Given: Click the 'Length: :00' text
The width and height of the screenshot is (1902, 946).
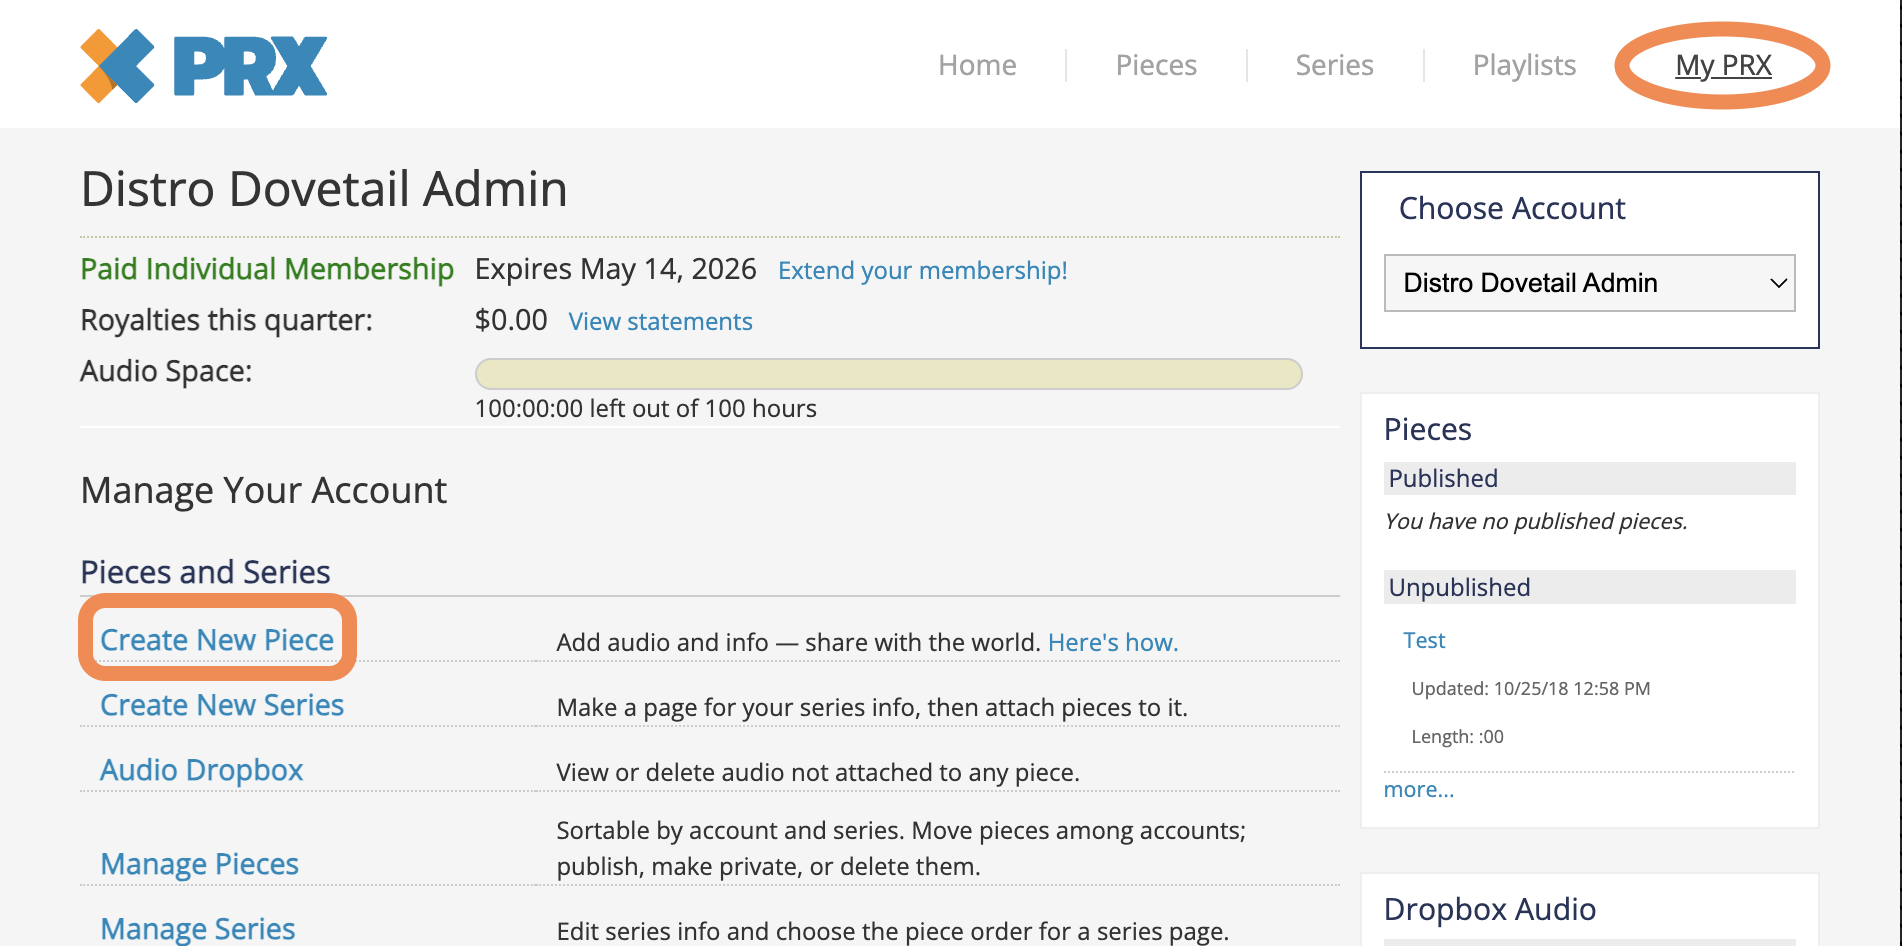Looking at the screenshot, I should 1457,736.
